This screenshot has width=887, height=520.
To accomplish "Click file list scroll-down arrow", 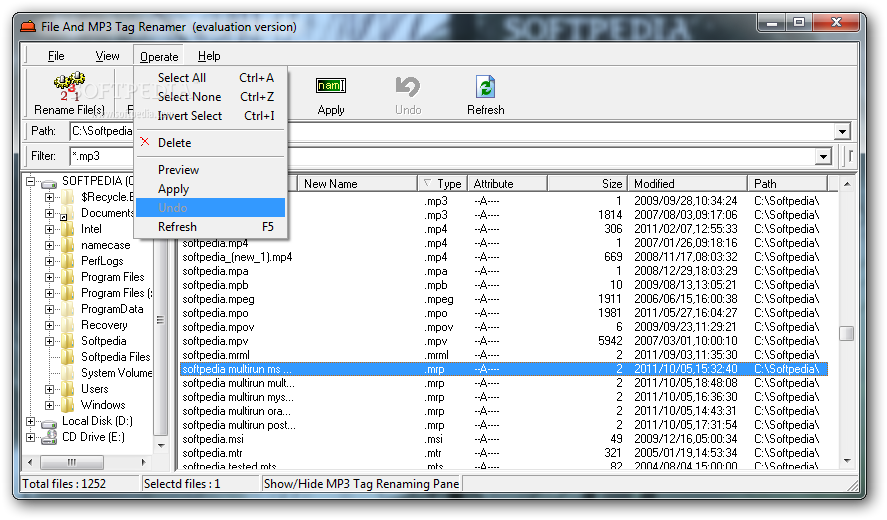I will click(846, 461).
